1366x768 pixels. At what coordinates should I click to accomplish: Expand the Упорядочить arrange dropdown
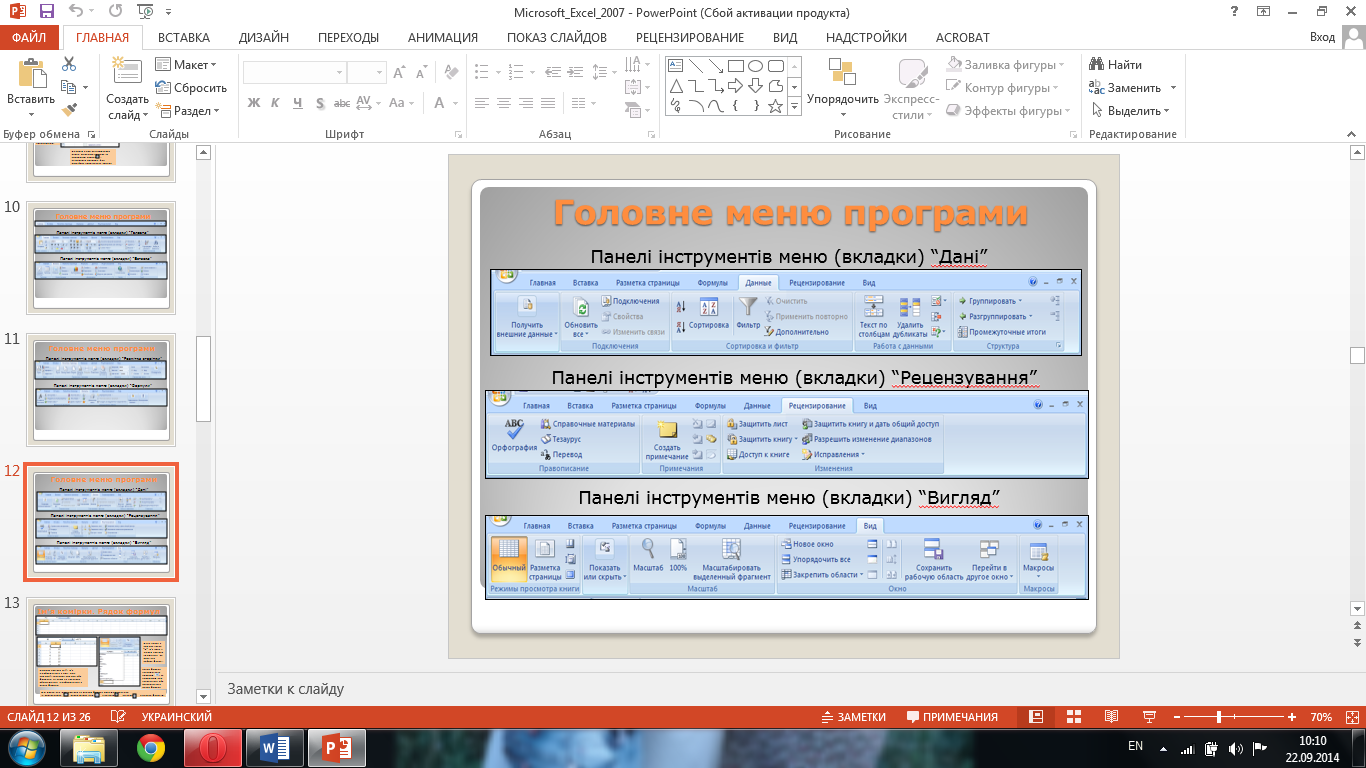(x=842, y=100)
